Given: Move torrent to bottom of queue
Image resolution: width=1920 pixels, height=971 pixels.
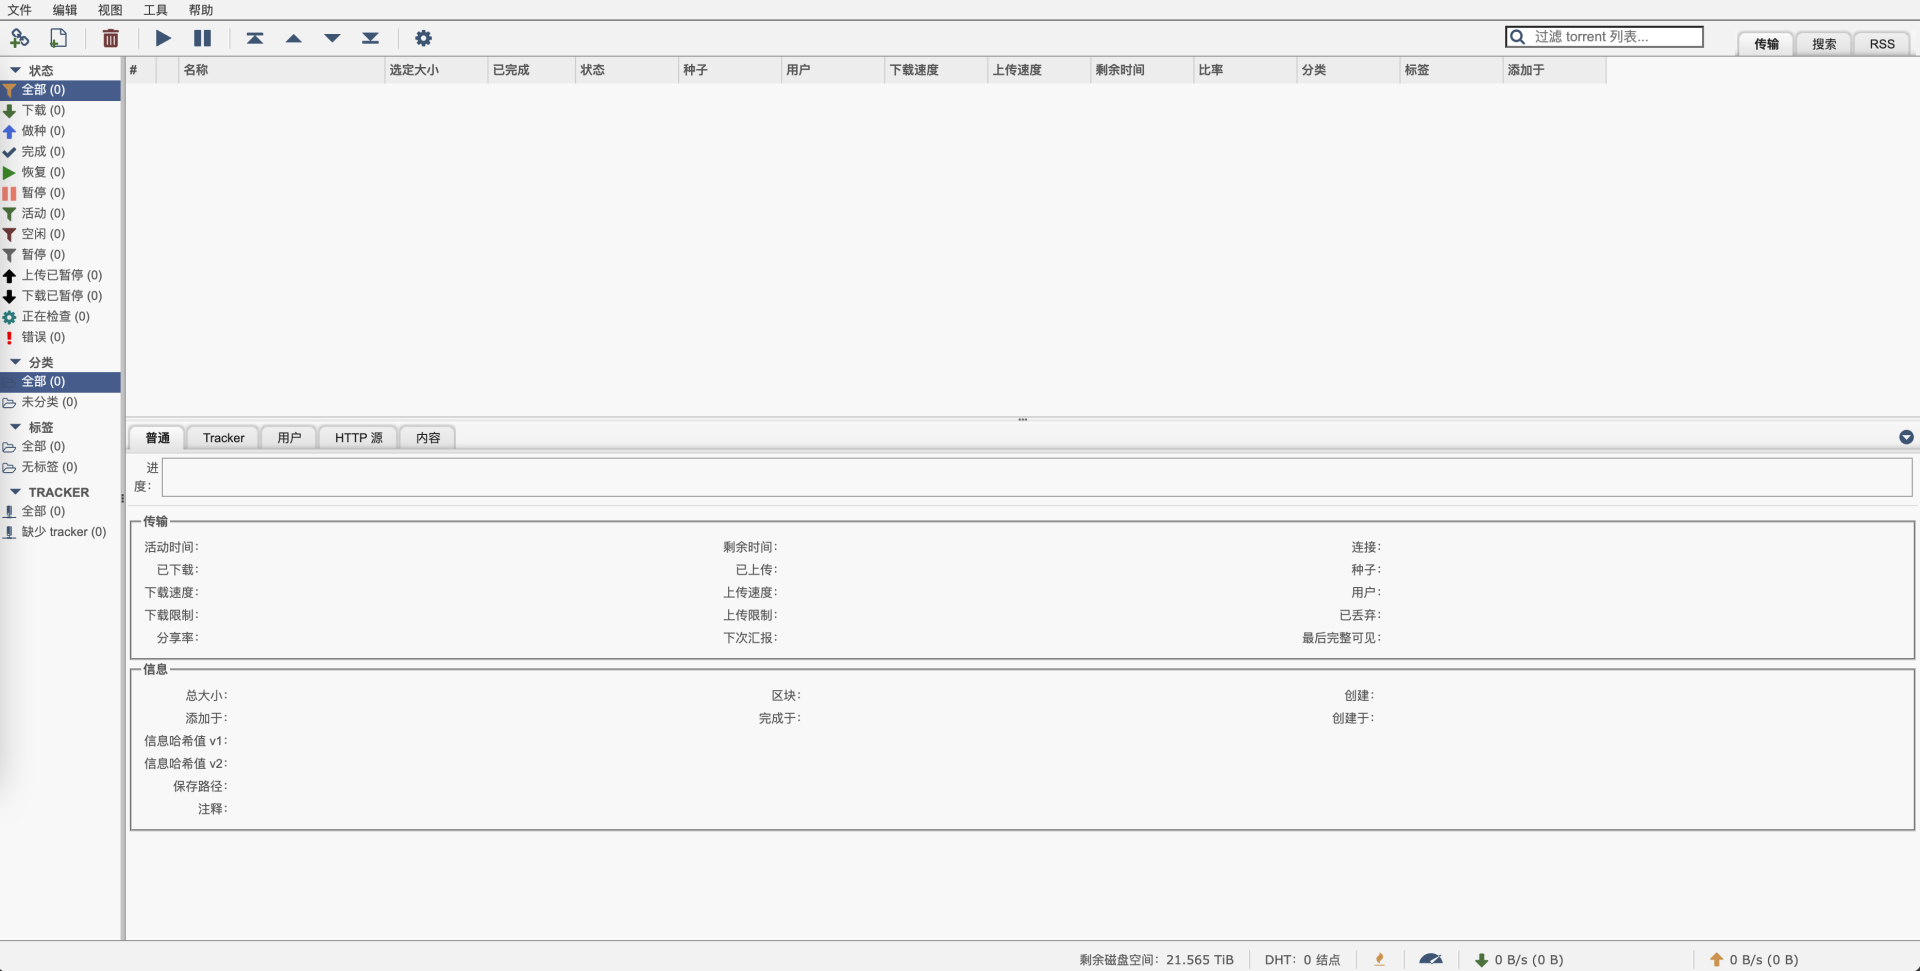Looking at the screenshot, I should [370, 38].
